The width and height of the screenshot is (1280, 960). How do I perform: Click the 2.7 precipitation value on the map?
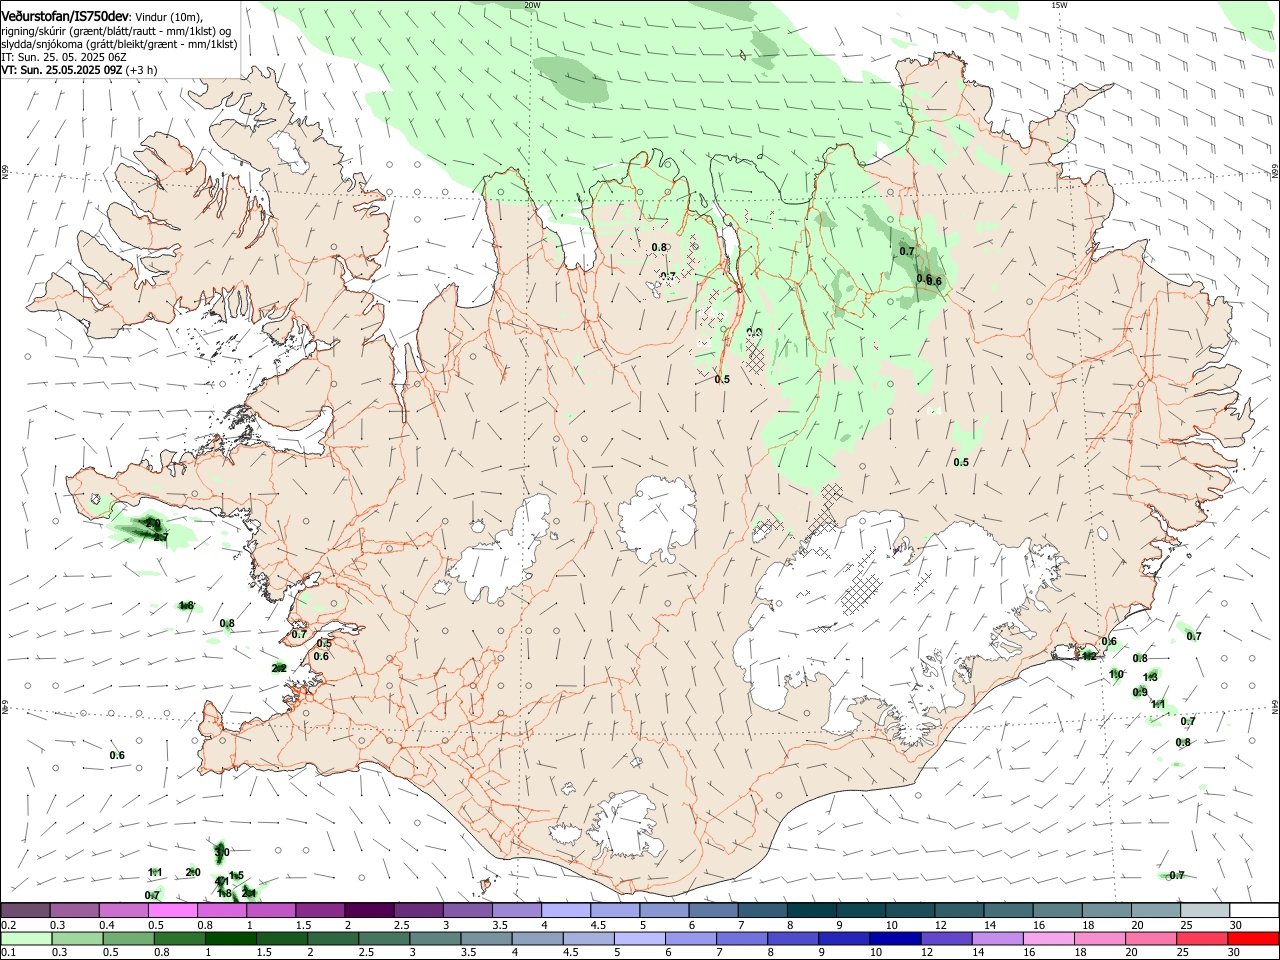160,538
